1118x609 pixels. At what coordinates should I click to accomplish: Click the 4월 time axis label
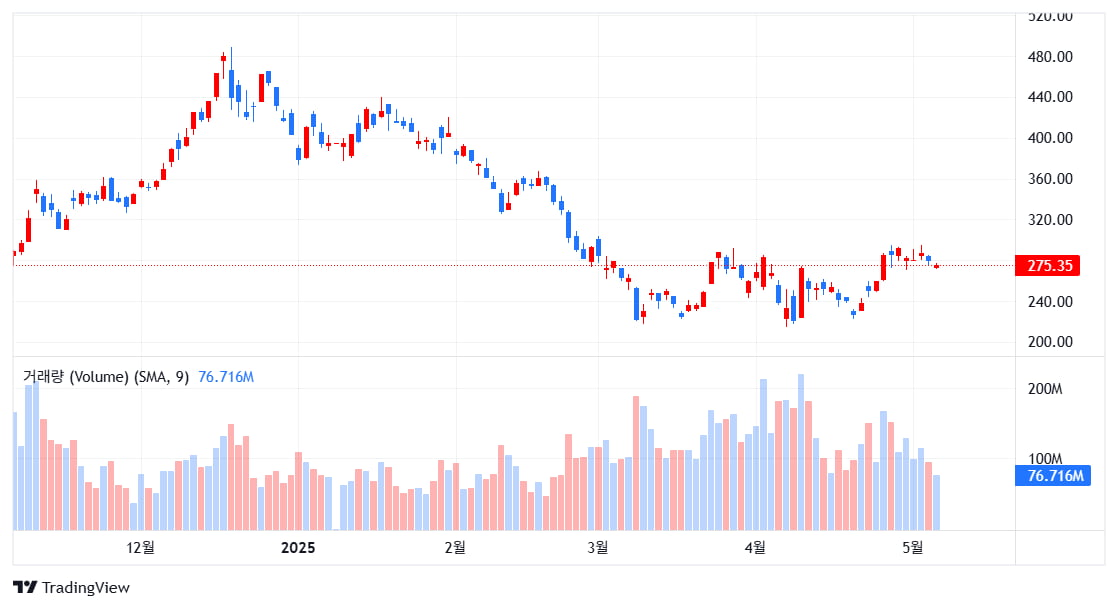[x=755, y=548]
